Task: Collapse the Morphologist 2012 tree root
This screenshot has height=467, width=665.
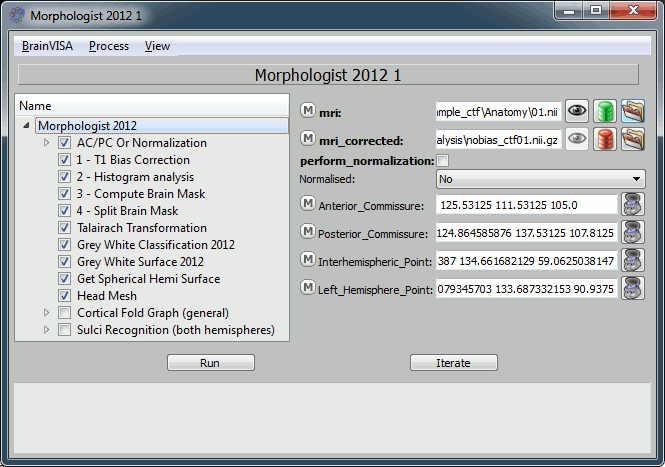Action: [26, 126]
